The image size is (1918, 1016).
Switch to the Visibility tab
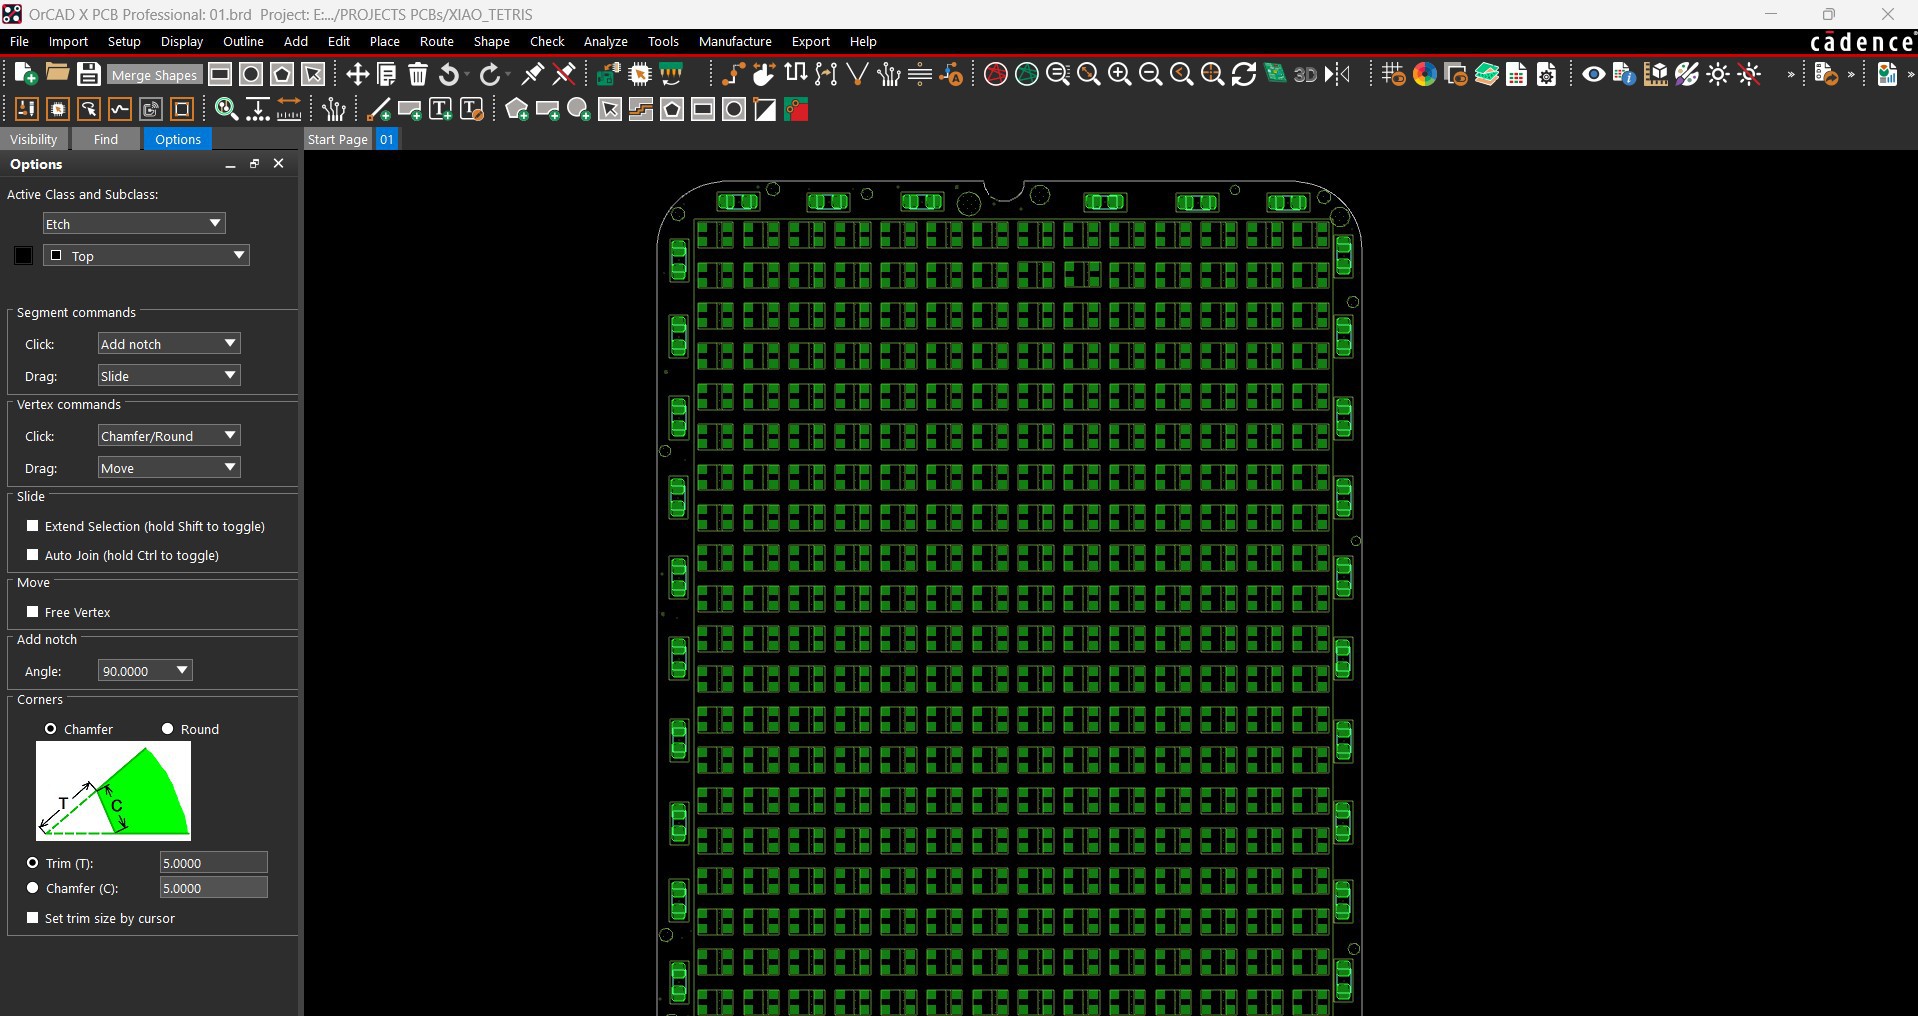click(34, 139)
